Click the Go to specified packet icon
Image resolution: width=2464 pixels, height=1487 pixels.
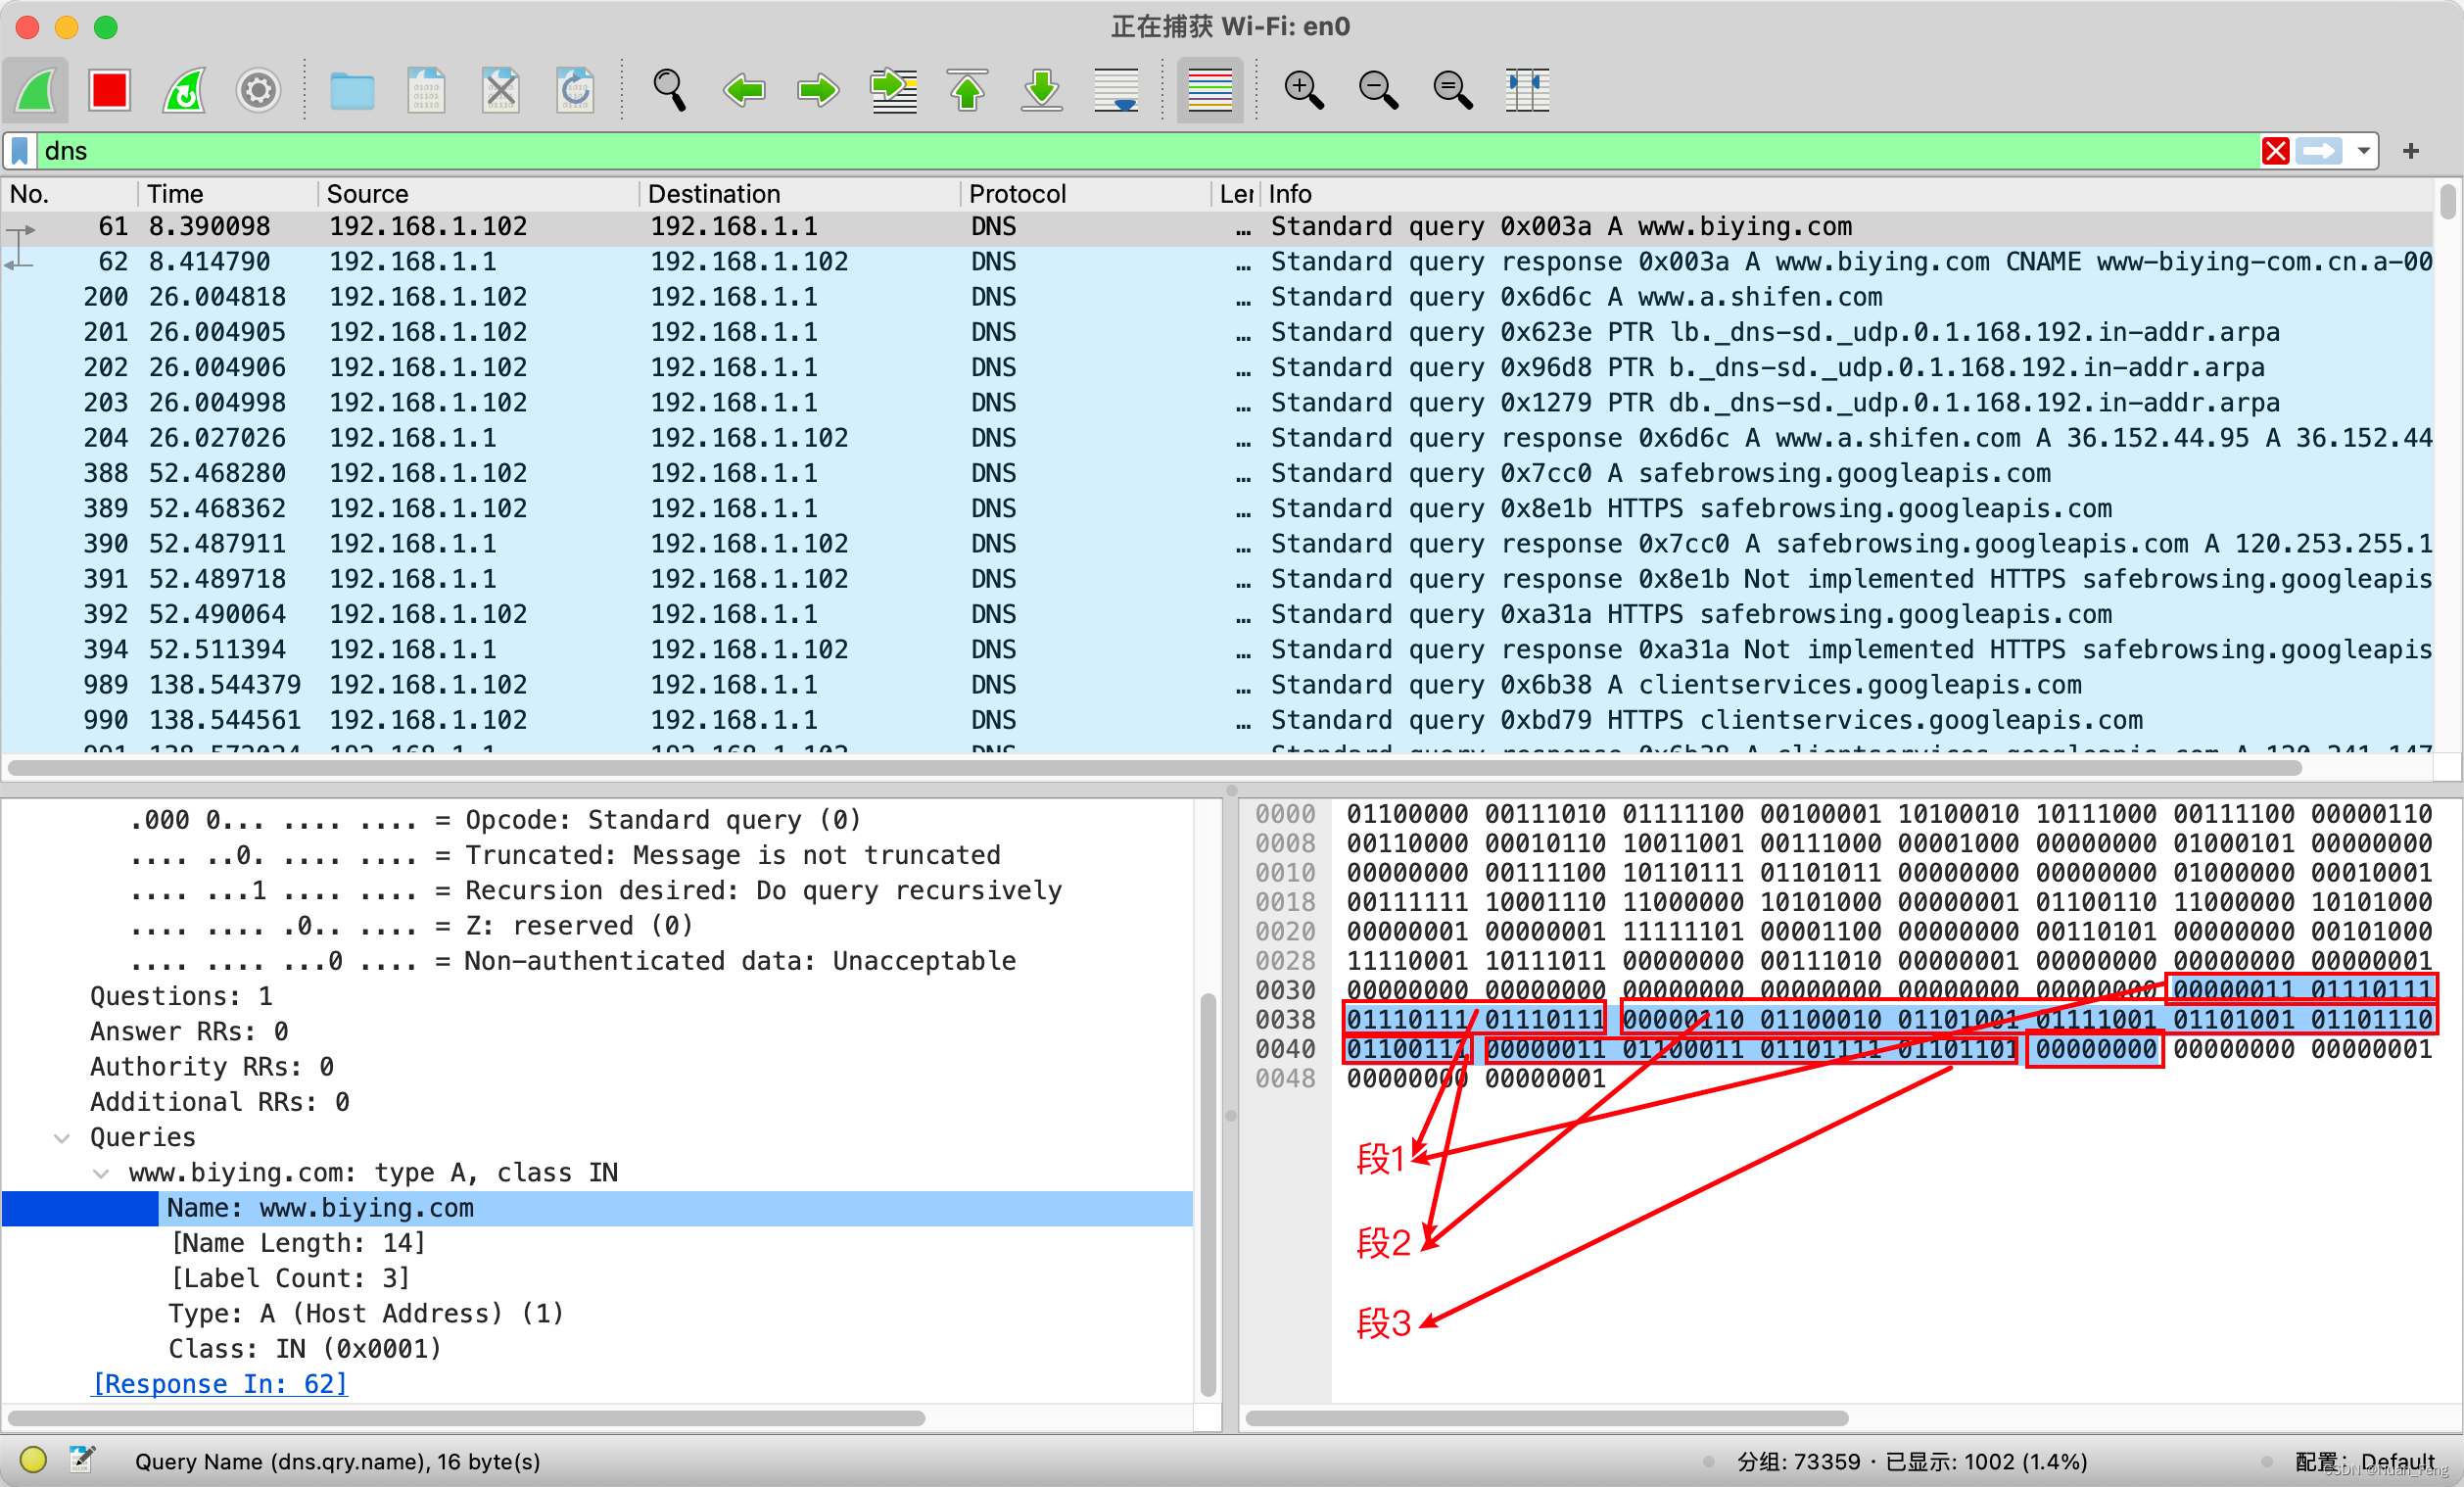(x=893, y=91)
